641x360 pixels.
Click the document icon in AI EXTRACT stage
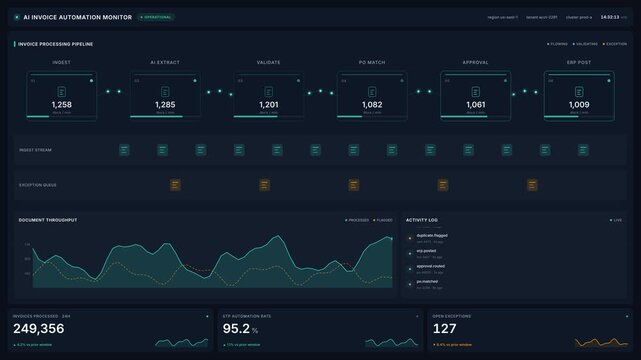(x=165, y=92)
